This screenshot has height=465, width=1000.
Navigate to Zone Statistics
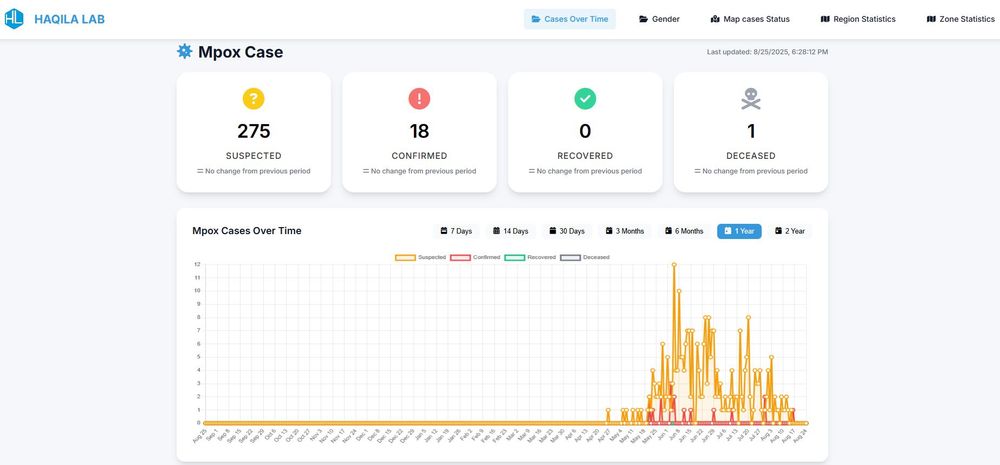pyautogui.click(x=960, y=19)
